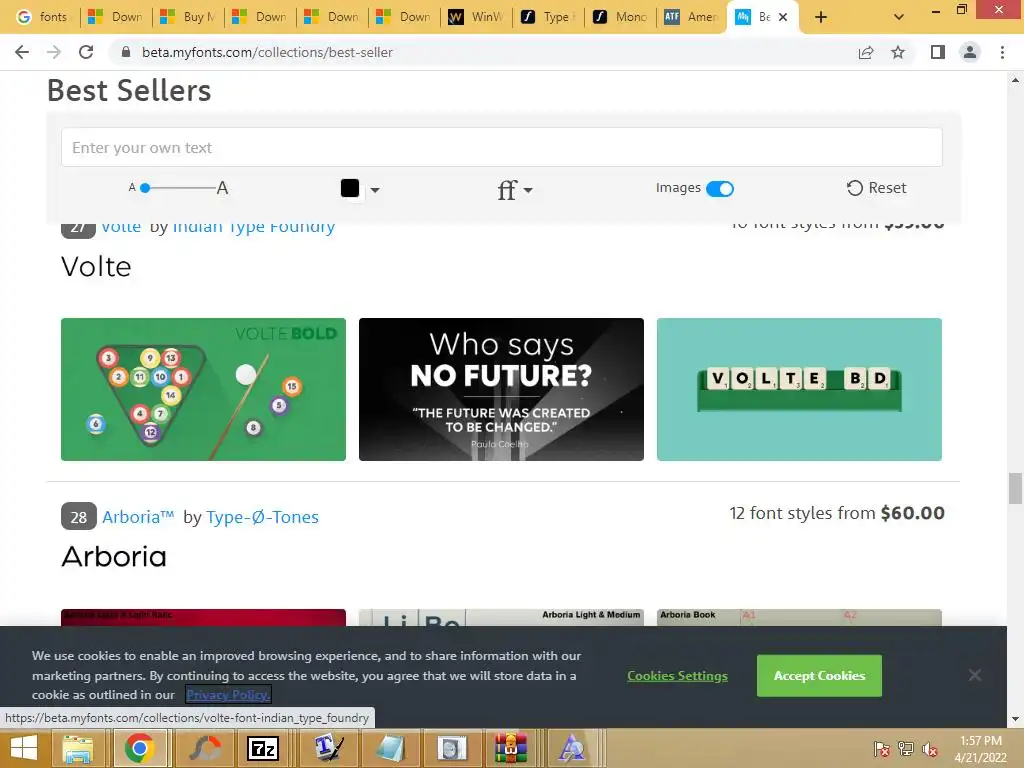Click the 12 font styles from $60.00 text

click(837, 513)
